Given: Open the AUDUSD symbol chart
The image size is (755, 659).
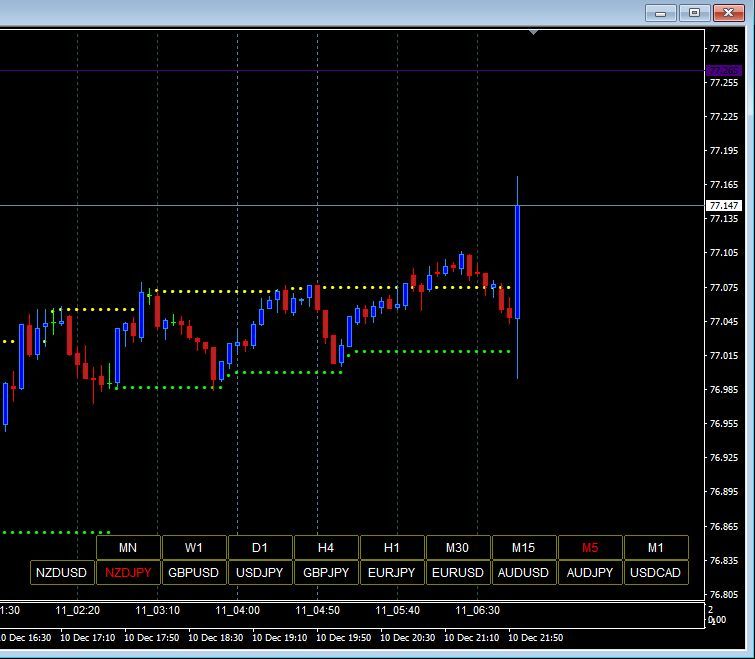Looking at the screenshot, I should tap(524, 572).
